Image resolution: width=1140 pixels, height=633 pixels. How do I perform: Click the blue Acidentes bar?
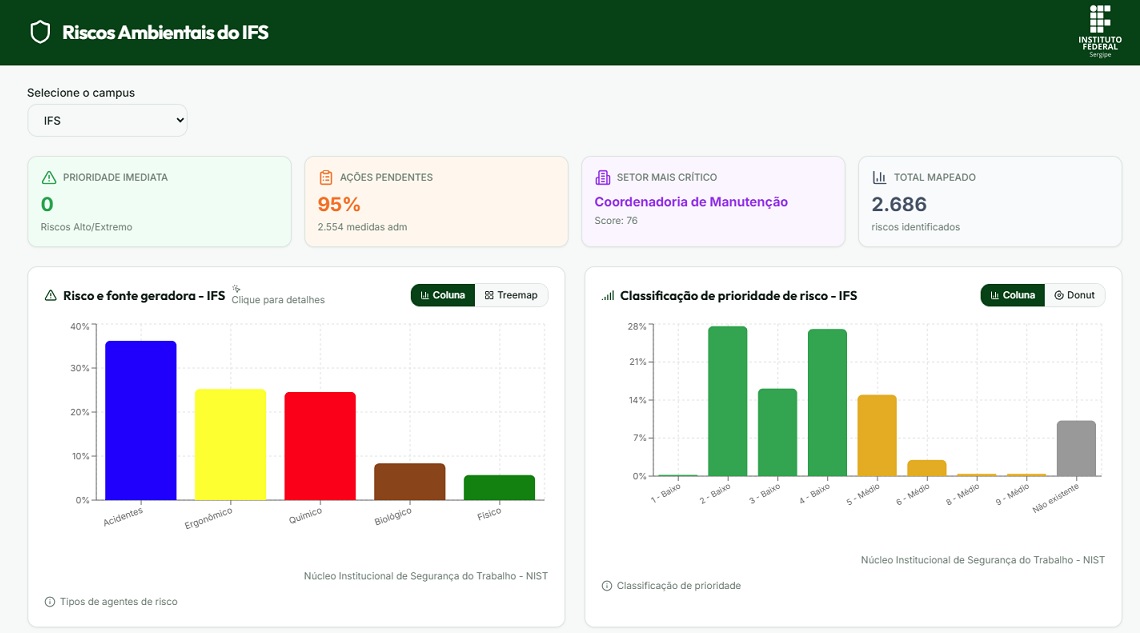(x=141, y=420)
